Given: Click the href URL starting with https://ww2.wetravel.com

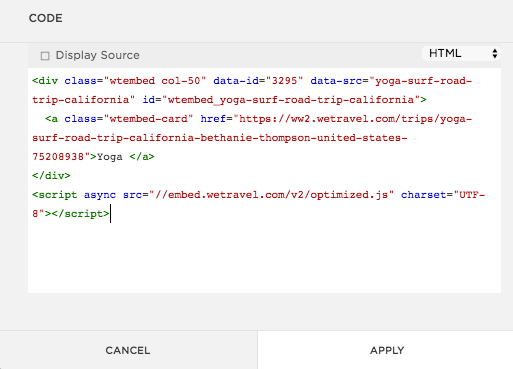Looking at the screenshot, I should (252, 138).
